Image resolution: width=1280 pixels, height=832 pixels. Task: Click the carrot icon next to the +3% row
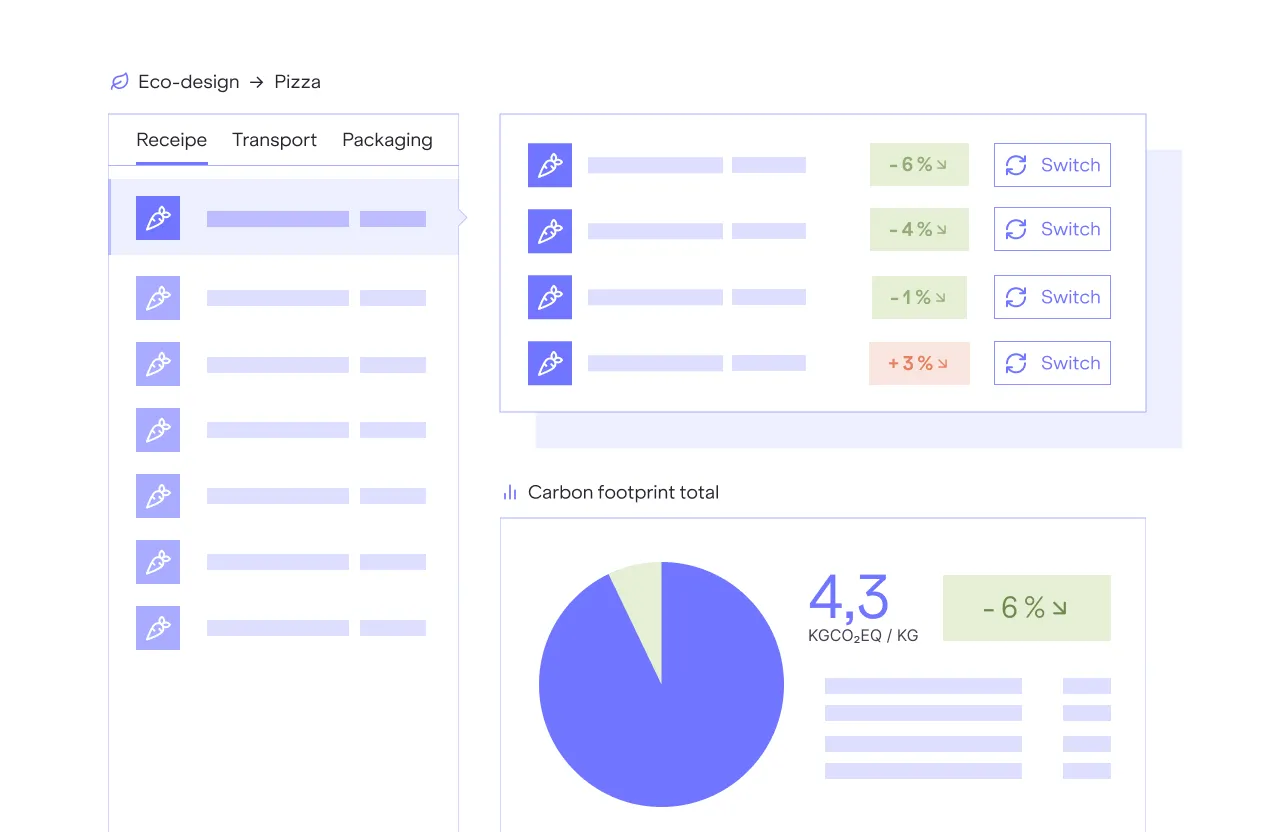[x=549, y=362]
